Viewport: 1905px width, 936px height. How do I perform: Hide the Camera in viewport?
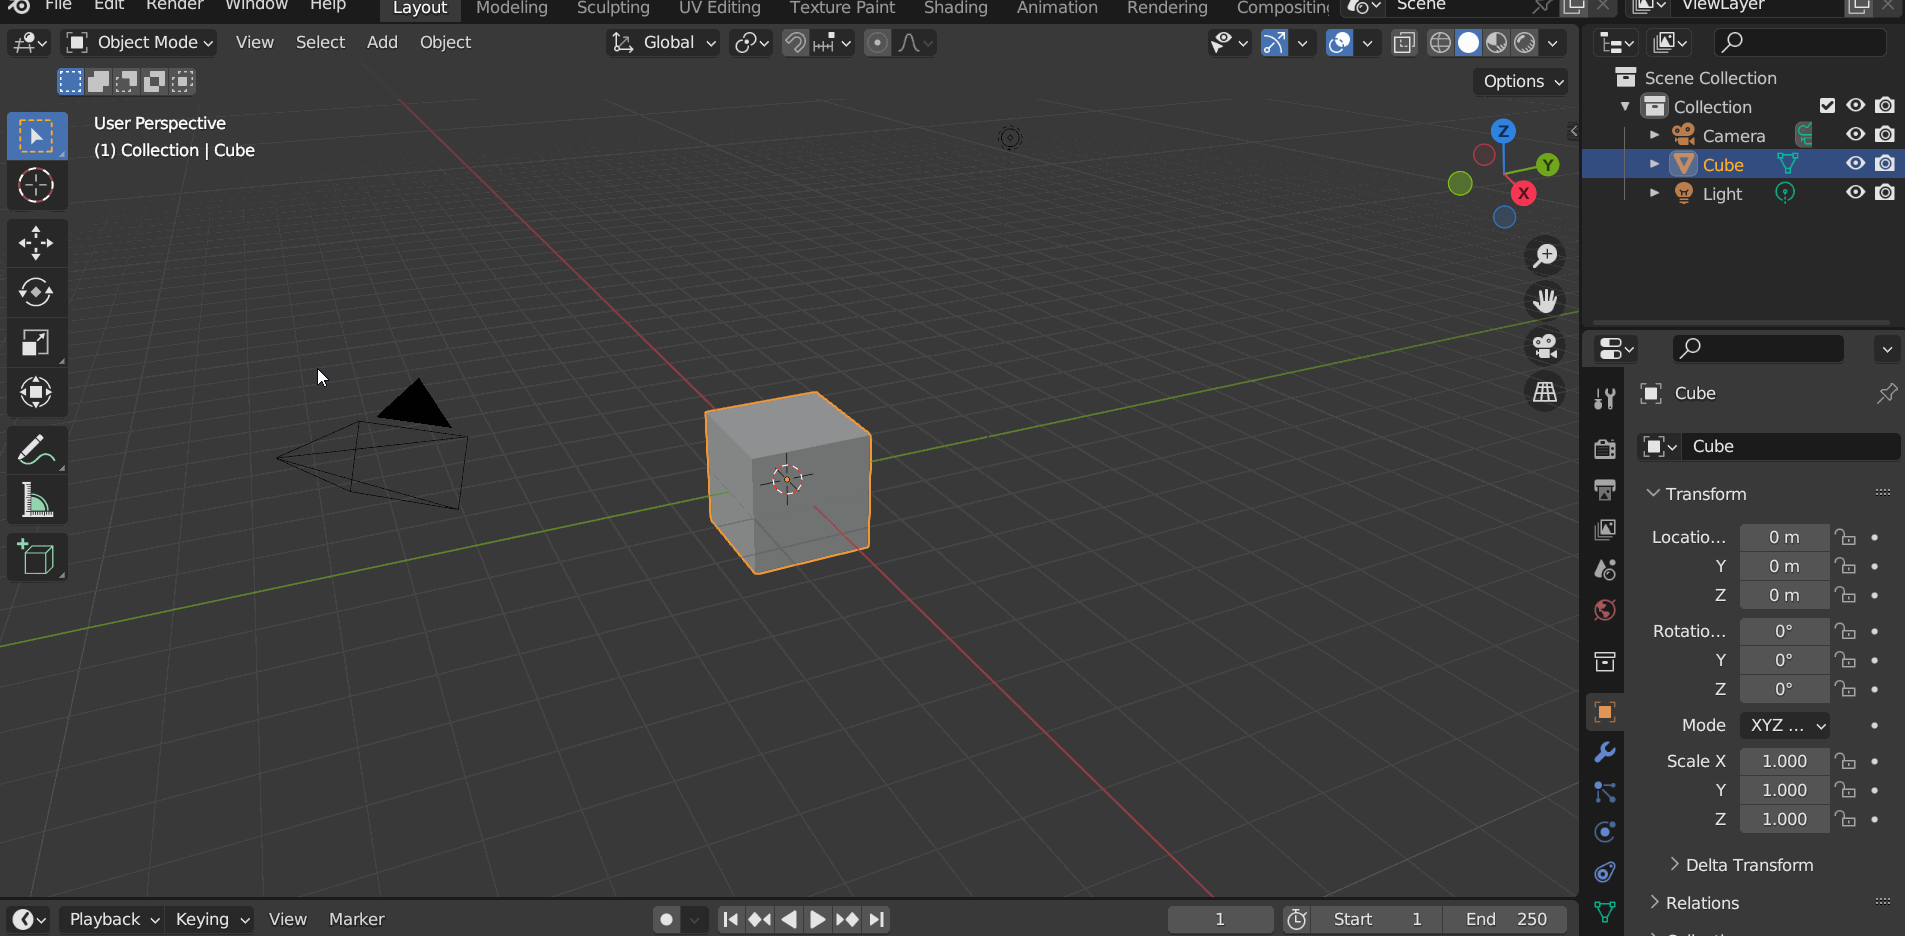(x=1856, y=135)
